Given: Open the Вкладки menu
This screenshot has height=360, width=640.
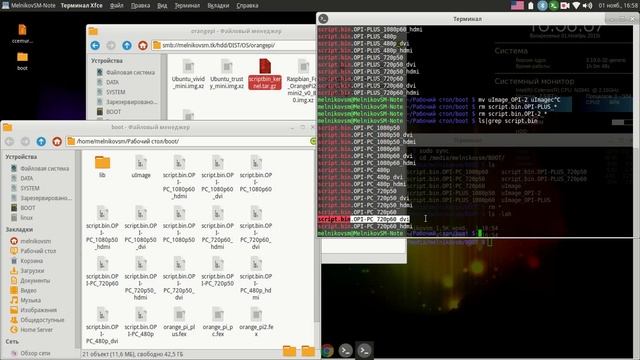Looking at the screenshot, I should (218, 6).
